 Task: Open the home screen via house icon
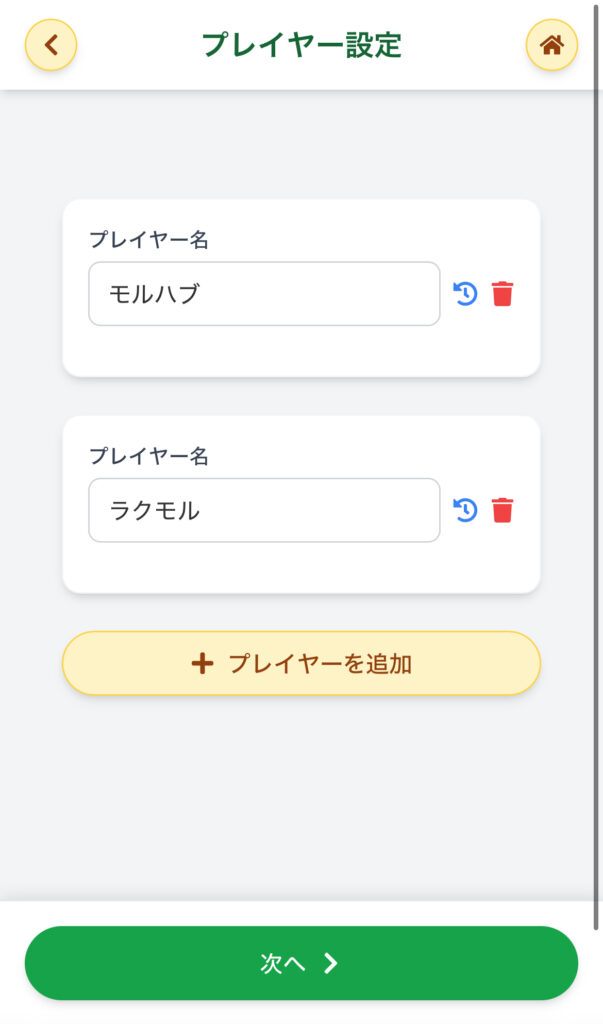(551, 45)
